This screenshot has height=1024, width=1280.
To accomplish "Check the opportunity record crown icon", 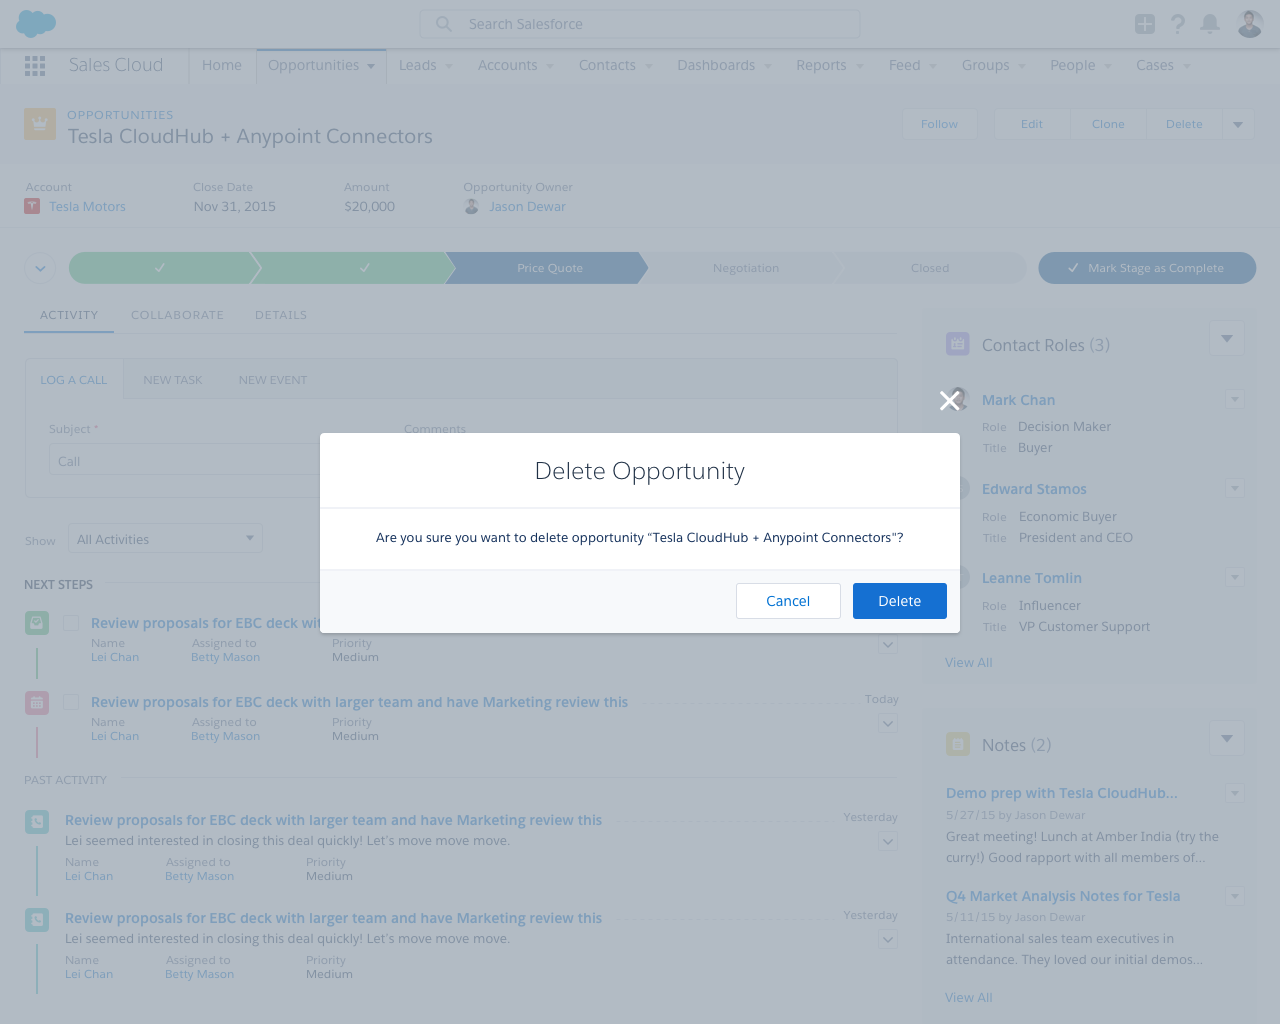I will pos(38,124).
